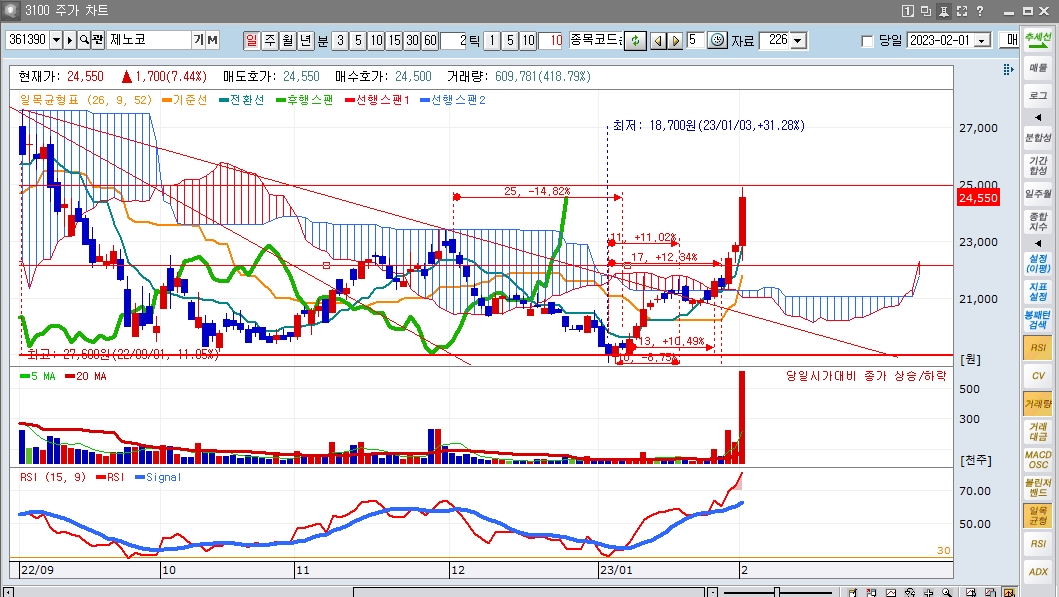Open the 2023-02-01 date picker dropdown
The width and height of the screenshot is (1059, 597).
click(x=981, y=41)
